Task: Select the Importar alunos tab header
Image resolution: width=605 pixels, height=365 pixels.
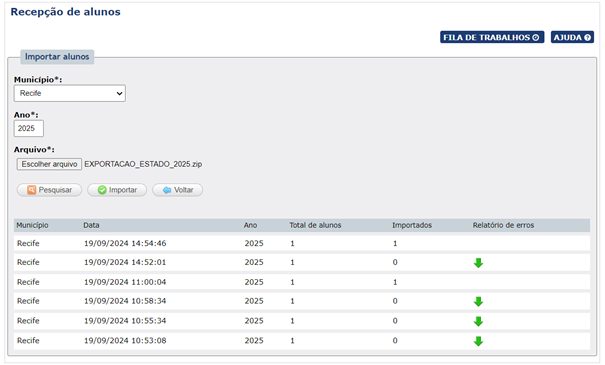Action: click(x=57, y=57)
